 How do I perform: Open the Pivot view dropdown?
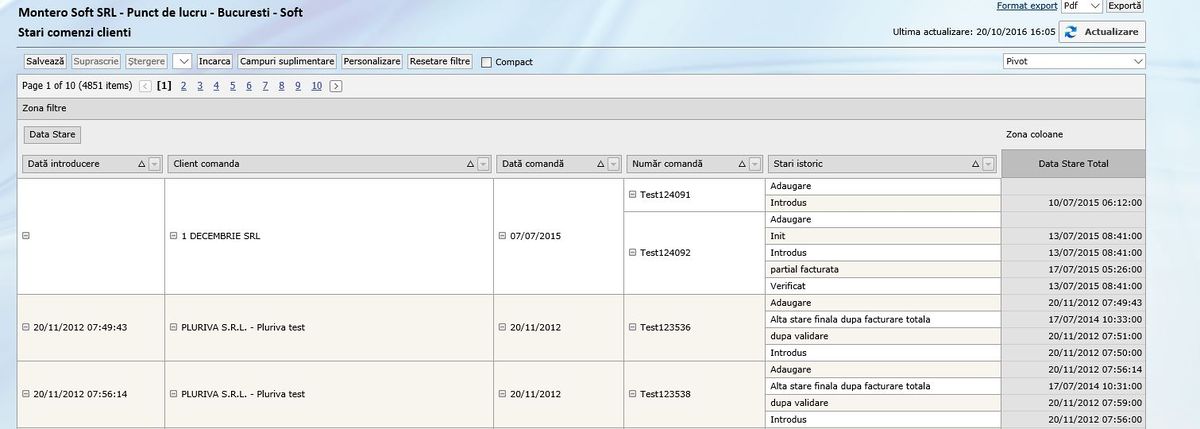coord(1074,61)
